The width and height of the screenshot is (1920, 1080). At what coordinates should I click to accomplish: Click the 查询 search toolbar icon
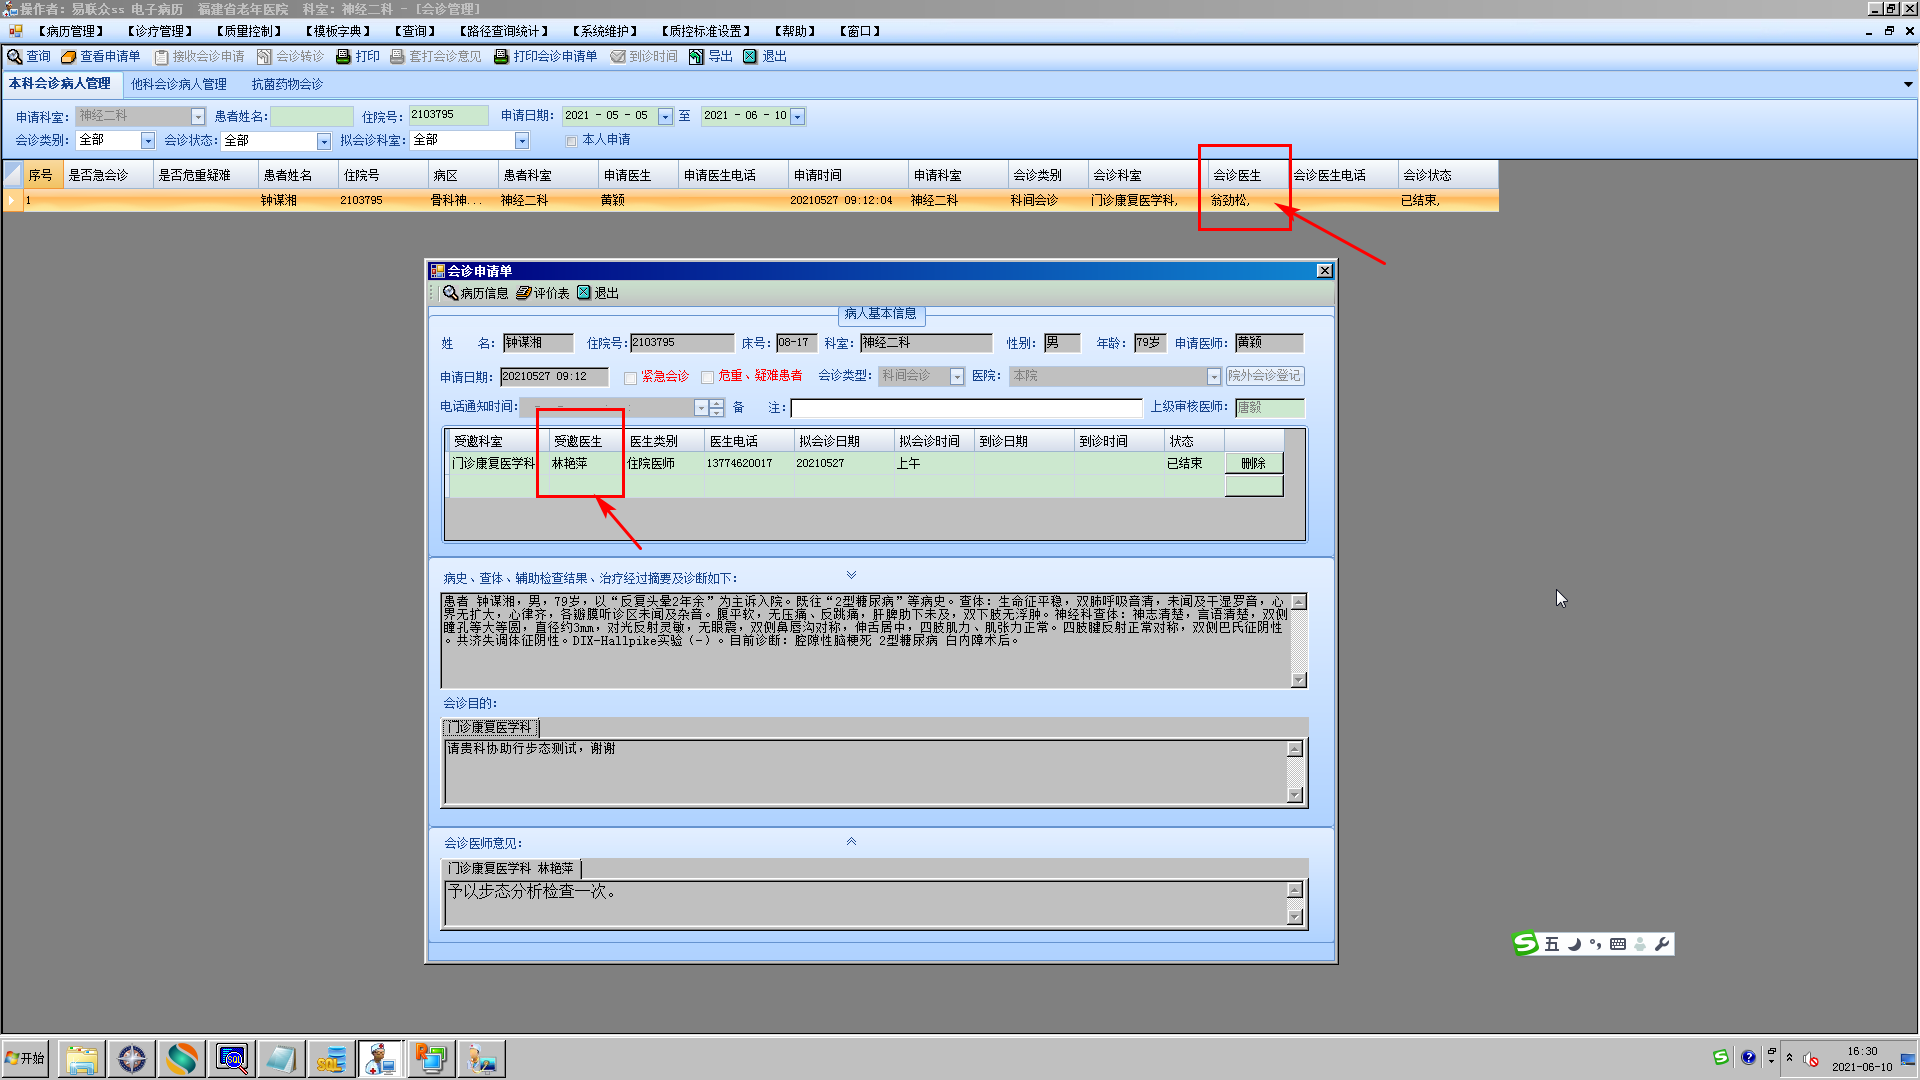(16, 57)
